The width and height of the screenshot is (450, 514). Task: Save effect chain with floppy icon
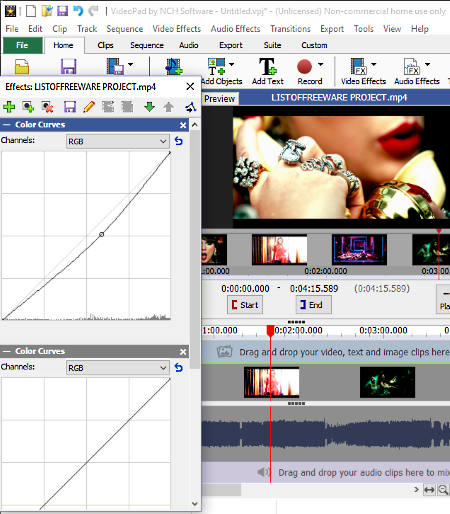[x=70, y=107]
